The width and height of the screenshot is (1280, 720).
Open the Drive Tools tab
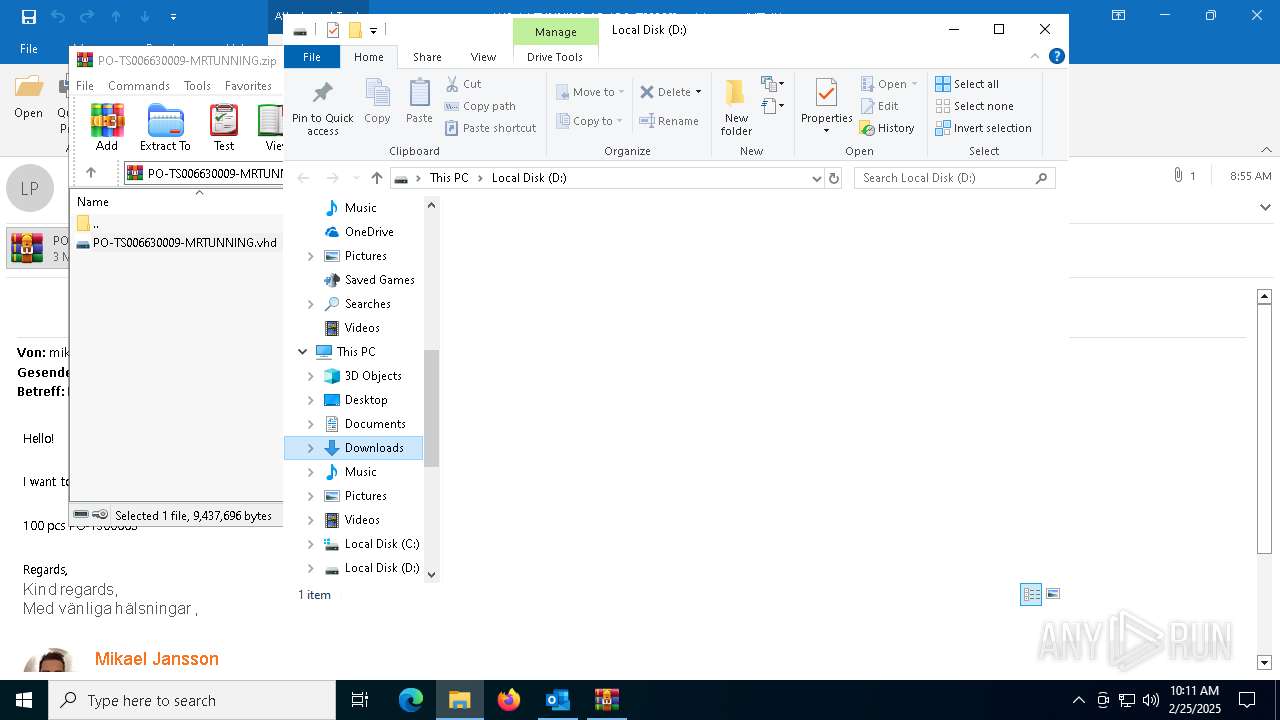pos(555,57)
